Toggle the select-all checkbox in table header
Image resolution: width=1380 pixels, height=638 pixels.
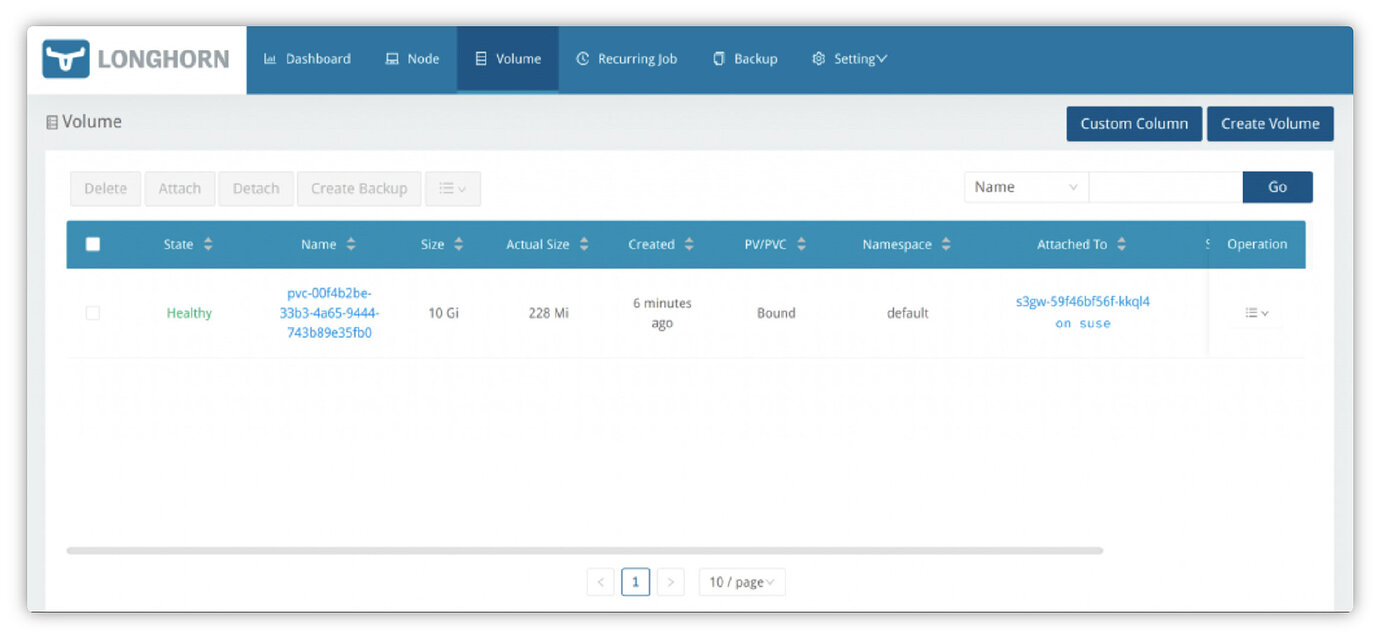pyautogui.click(x=93, y=244)
